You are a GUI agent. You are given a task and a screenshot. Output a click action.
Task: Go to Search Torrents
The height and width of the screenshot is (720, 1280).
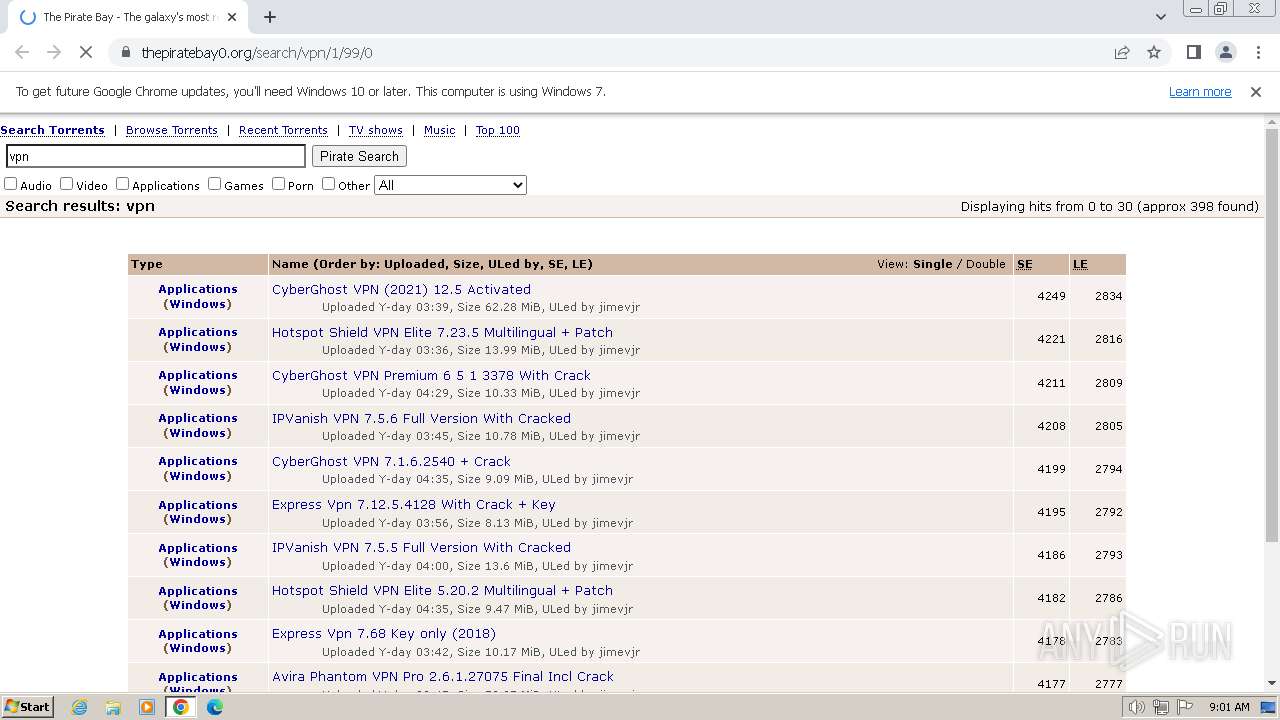52,130
